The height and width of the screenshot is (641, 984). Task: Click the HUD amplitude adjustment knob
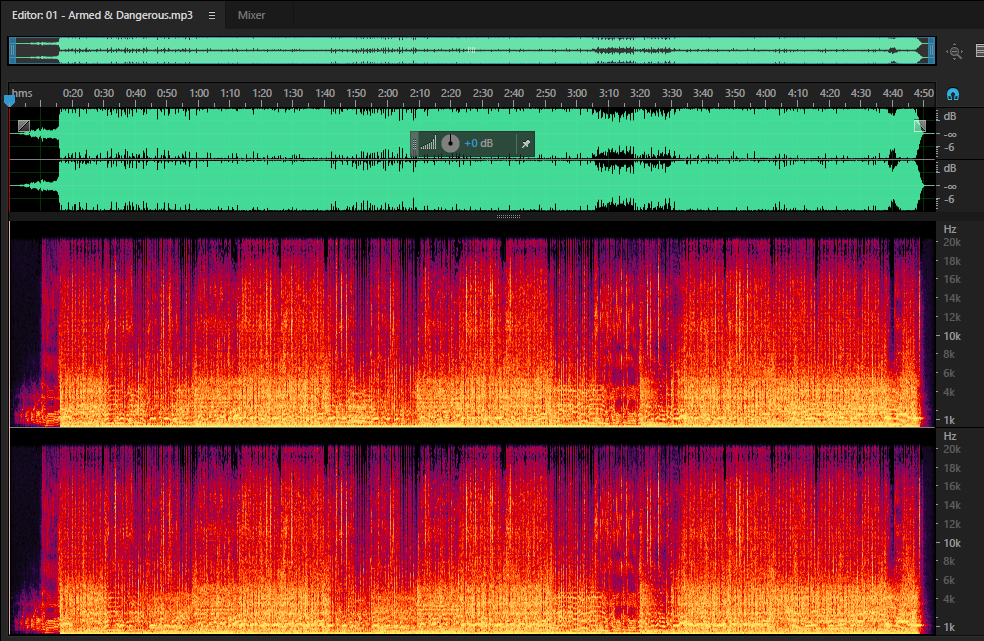450,144
